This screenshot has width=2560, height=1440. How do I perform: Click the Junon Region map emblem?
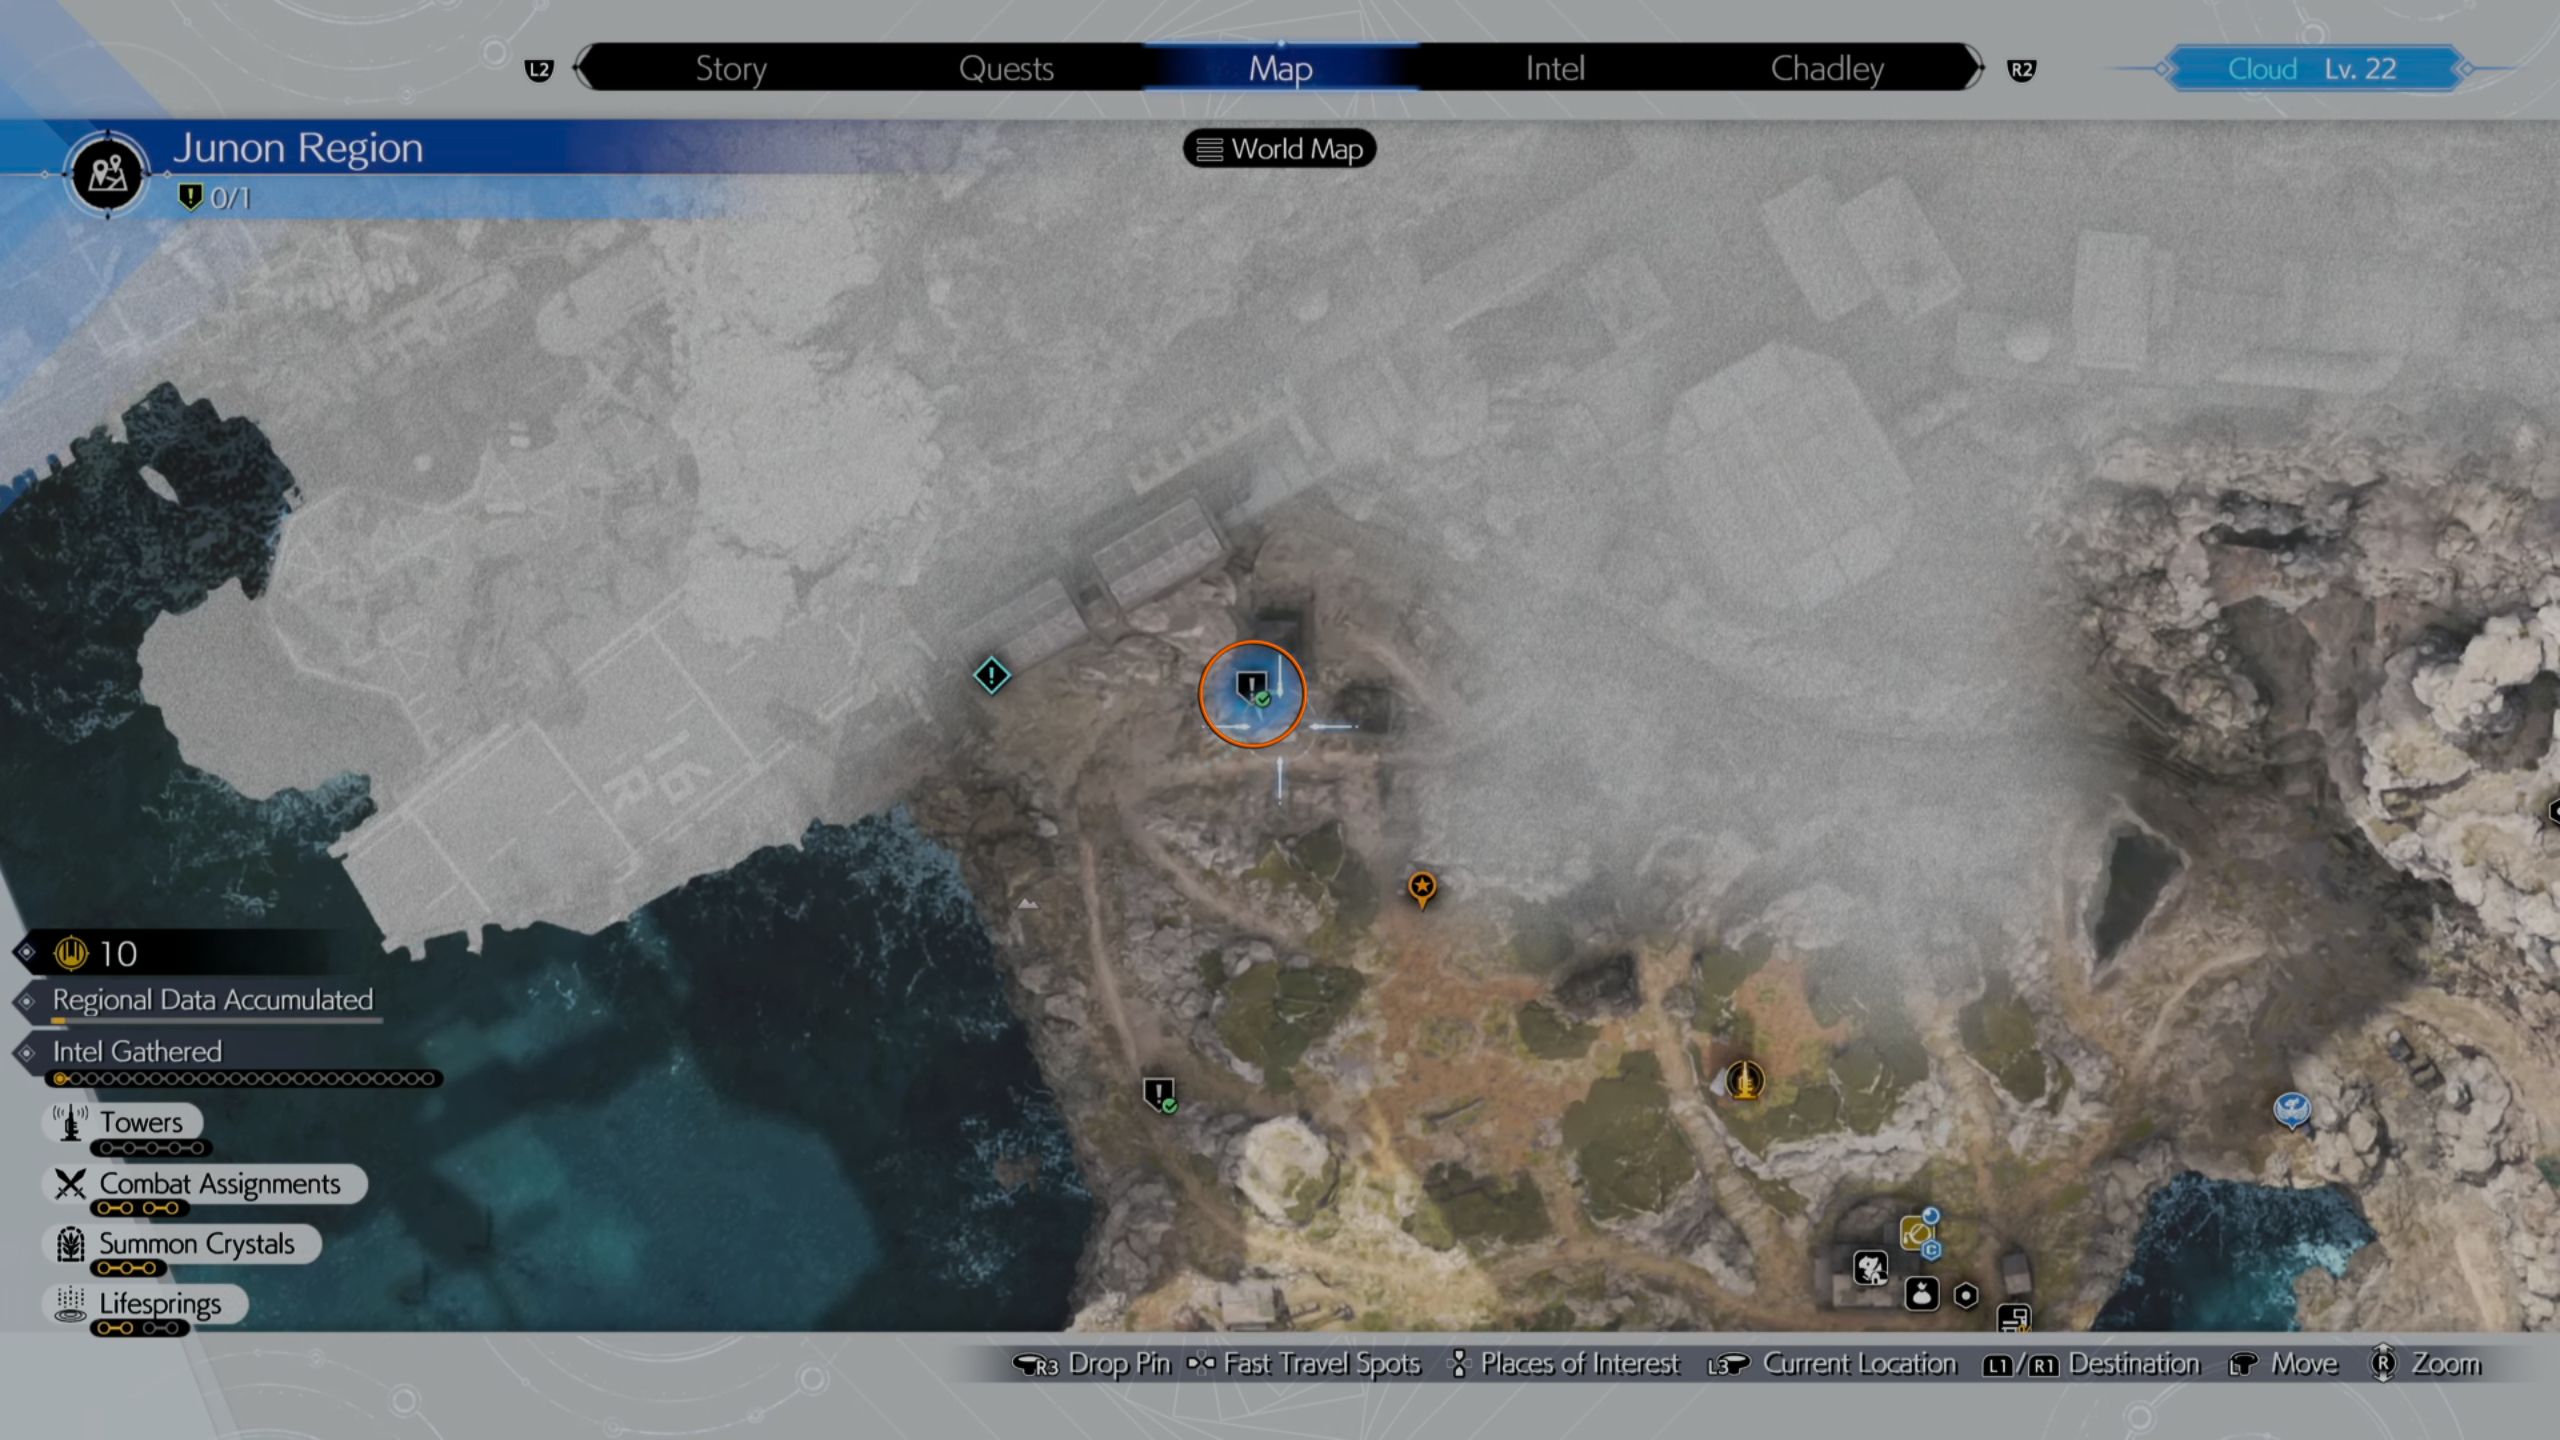tap(108, 175)
